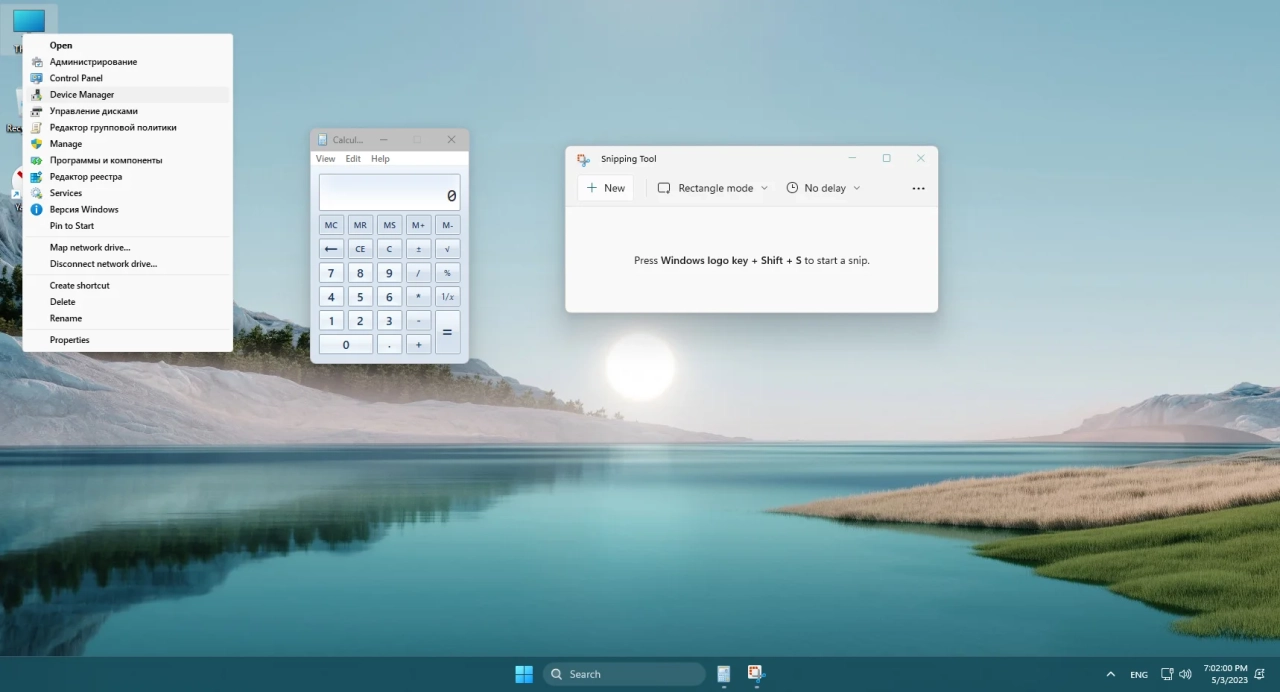
Task: Click the Services gear icon
Action: [37, 193]
